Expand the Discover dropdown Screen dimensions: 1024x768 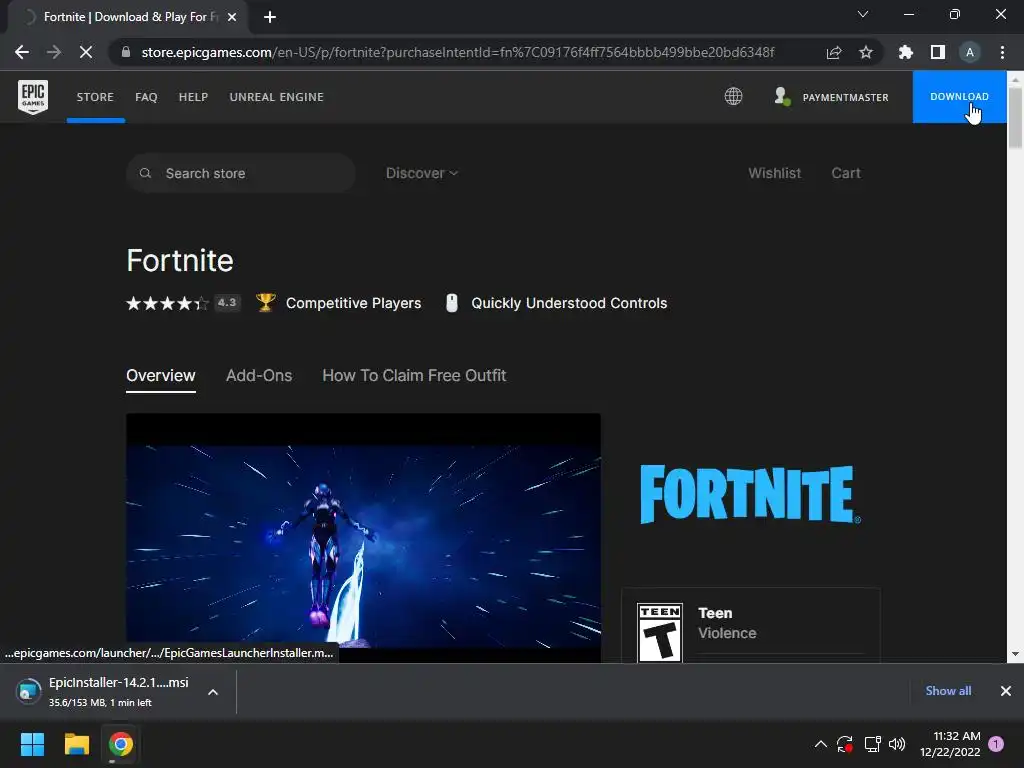[x=422, y=173]
